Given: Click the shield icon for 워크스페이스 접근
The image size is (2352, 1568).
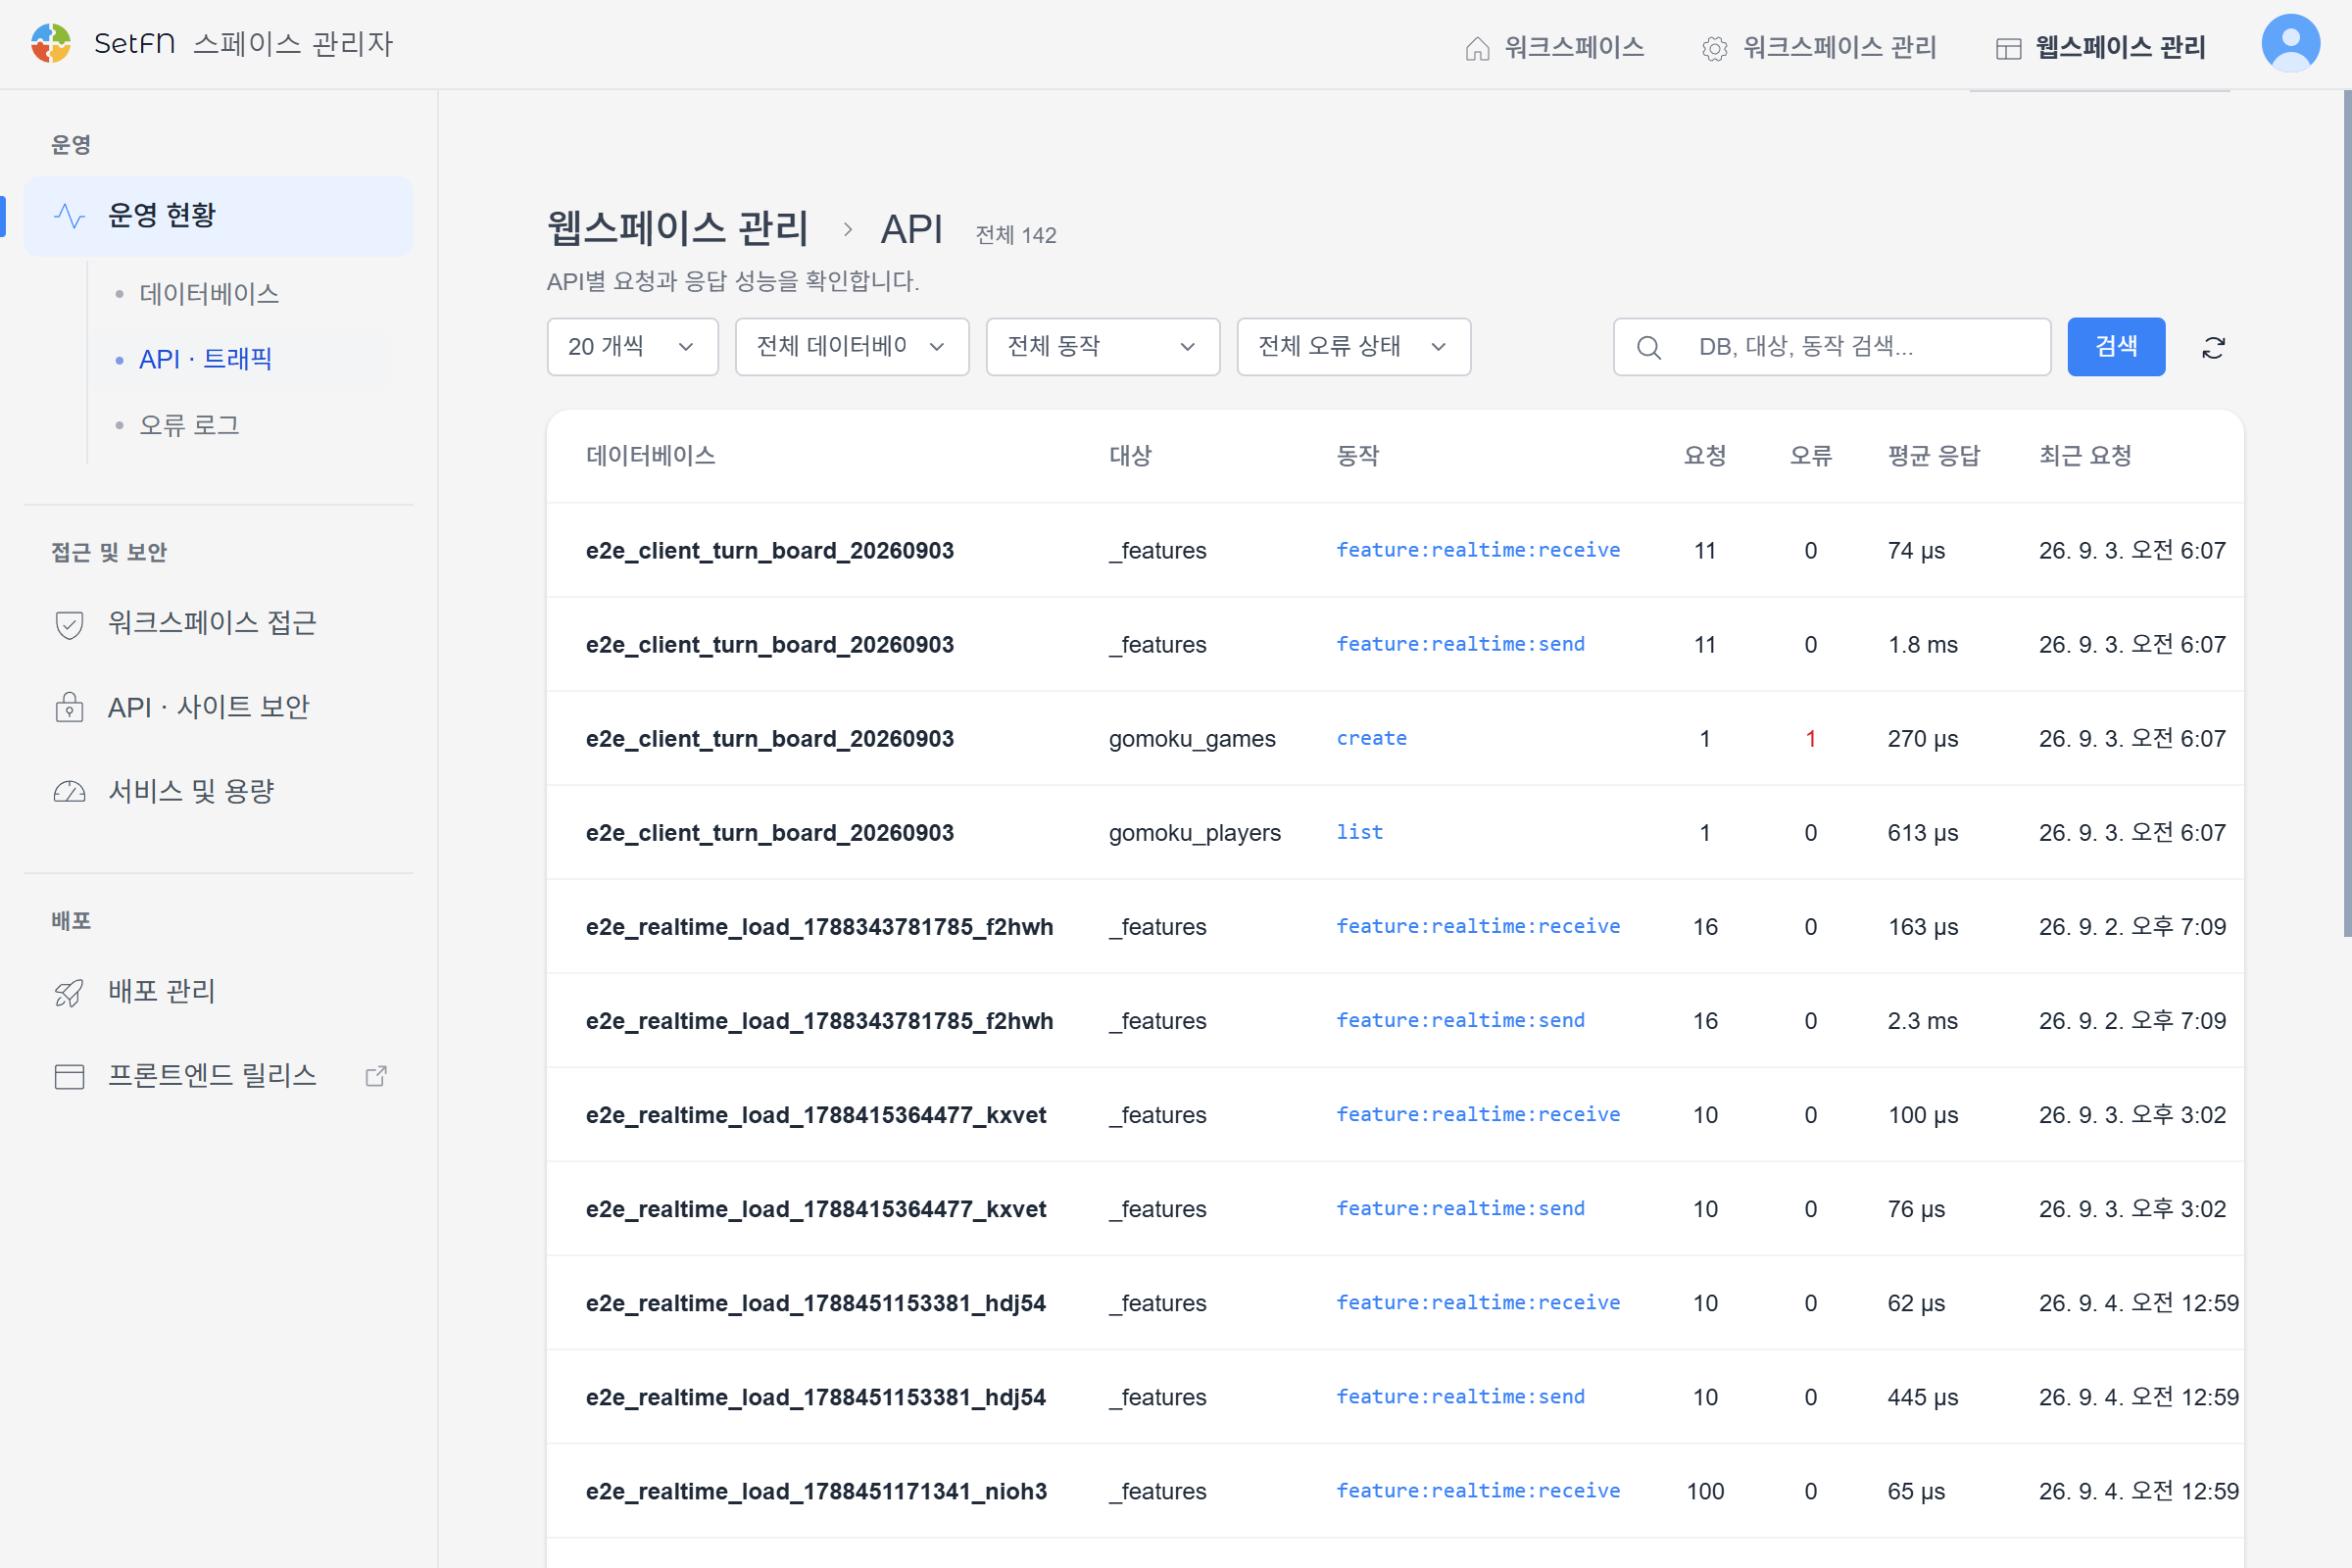Looking at the screenshot, I should click(x=69, y=624).
